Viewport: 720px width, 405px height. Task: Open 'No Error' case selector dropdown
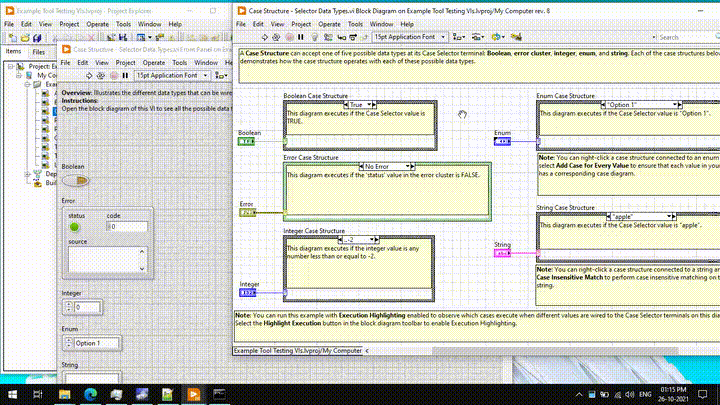tap(387, 166)
